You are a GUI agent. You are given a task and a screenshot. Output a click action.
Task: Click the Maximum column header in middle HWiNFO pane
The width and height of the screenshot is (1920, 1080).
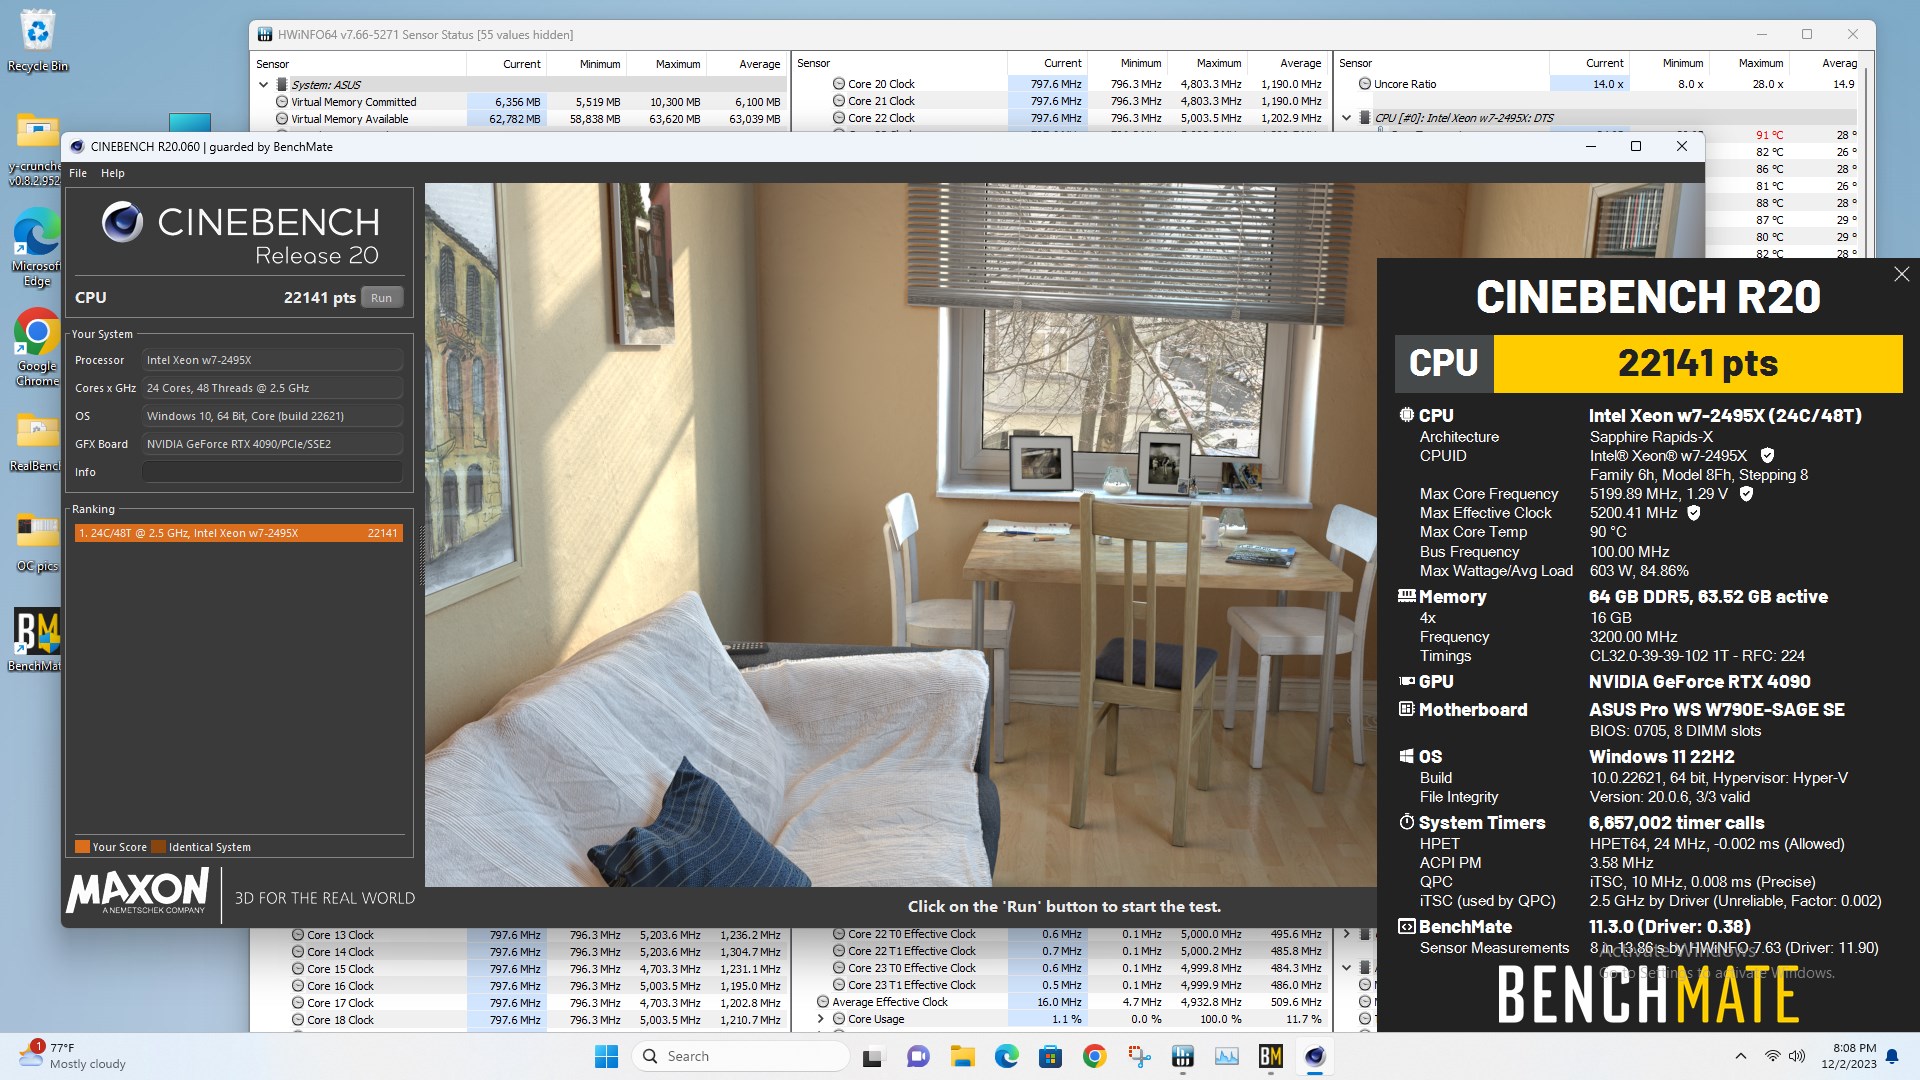(1218, 63)
